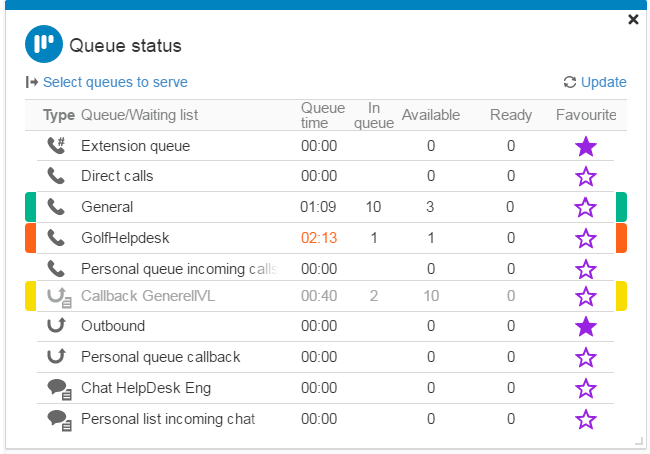
Task: Click the refresh icon beside Update
Action: click(570, 82)
